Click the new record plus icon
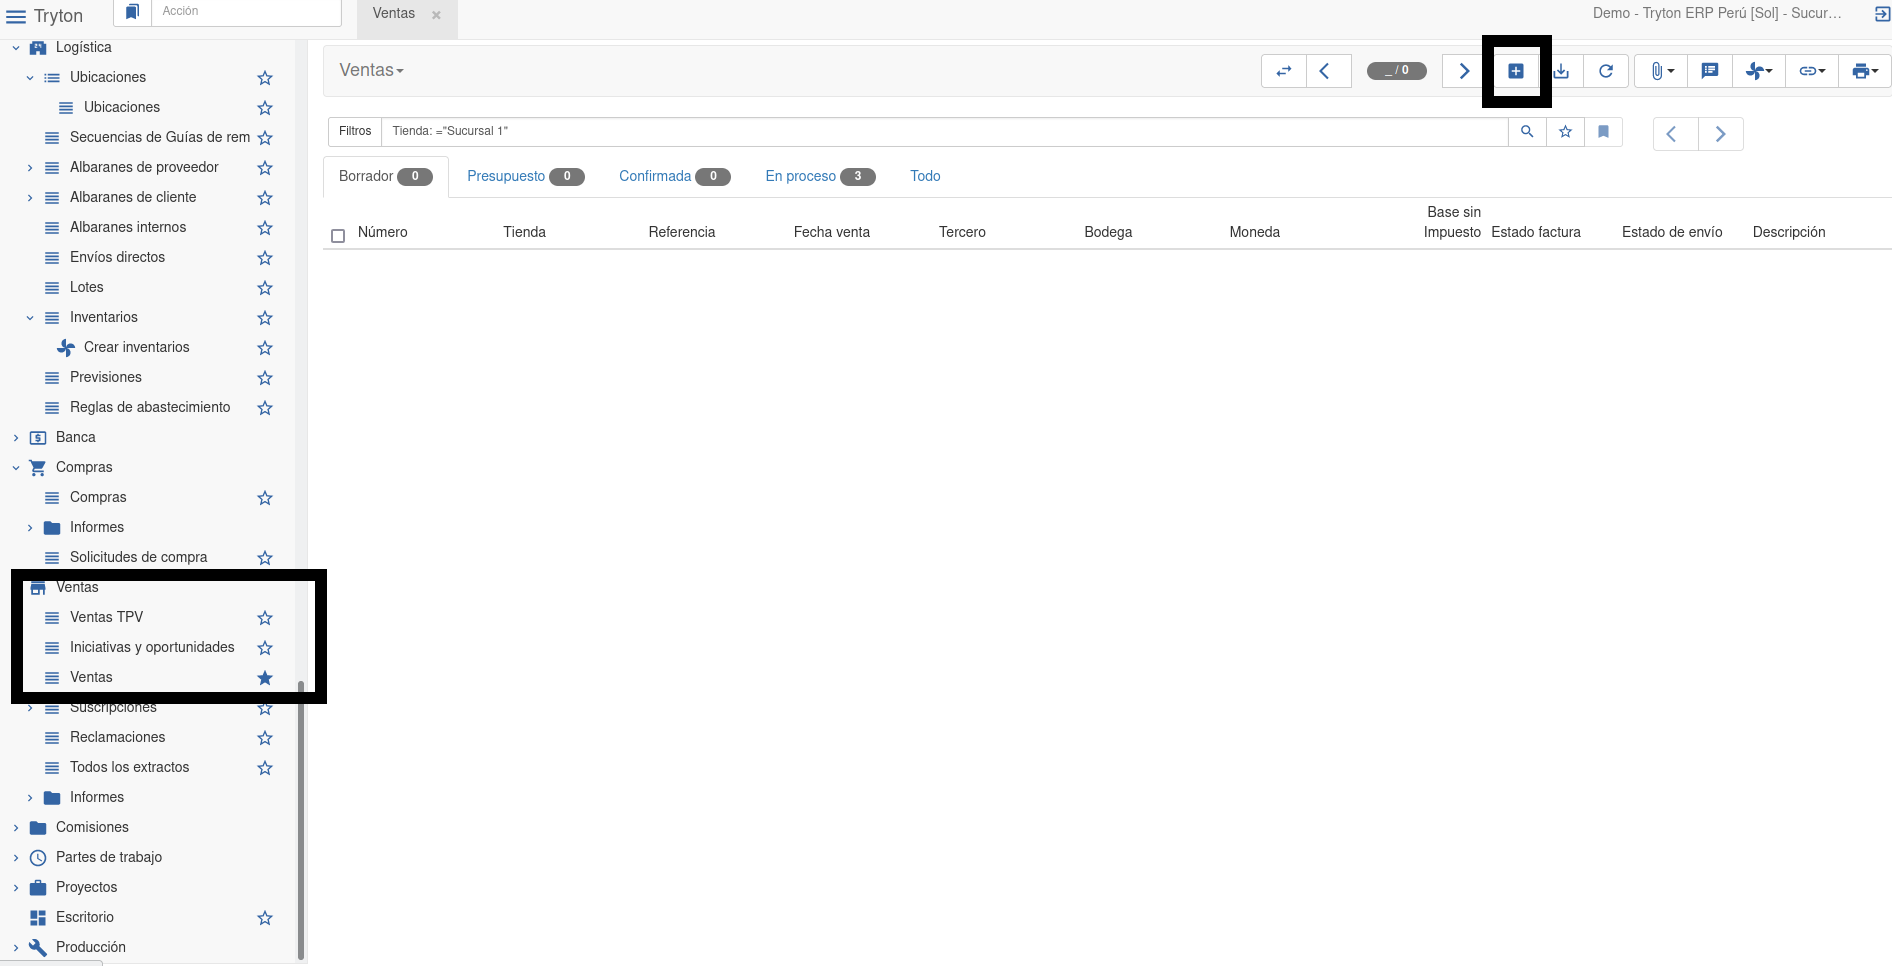The width and height of the screenshot is (1892, 966). pos(1516,71)
